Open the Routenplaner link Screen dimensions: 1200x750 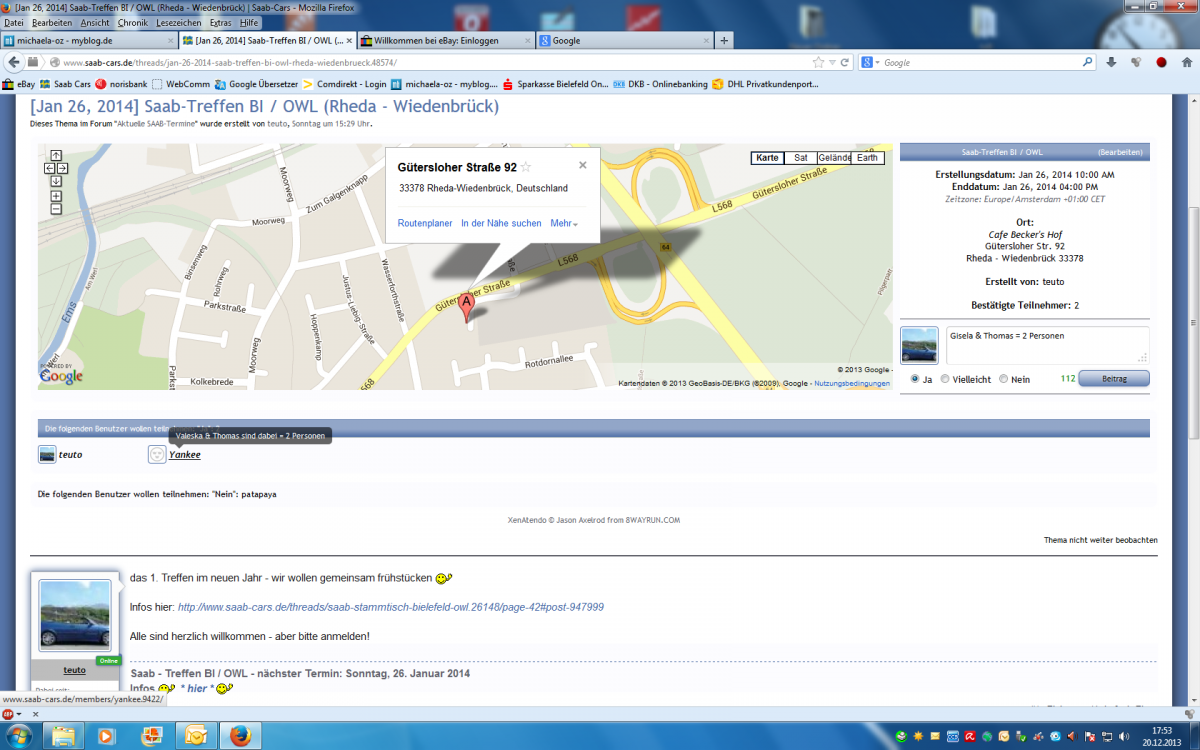pyautogui.click(x=425, y=223)
